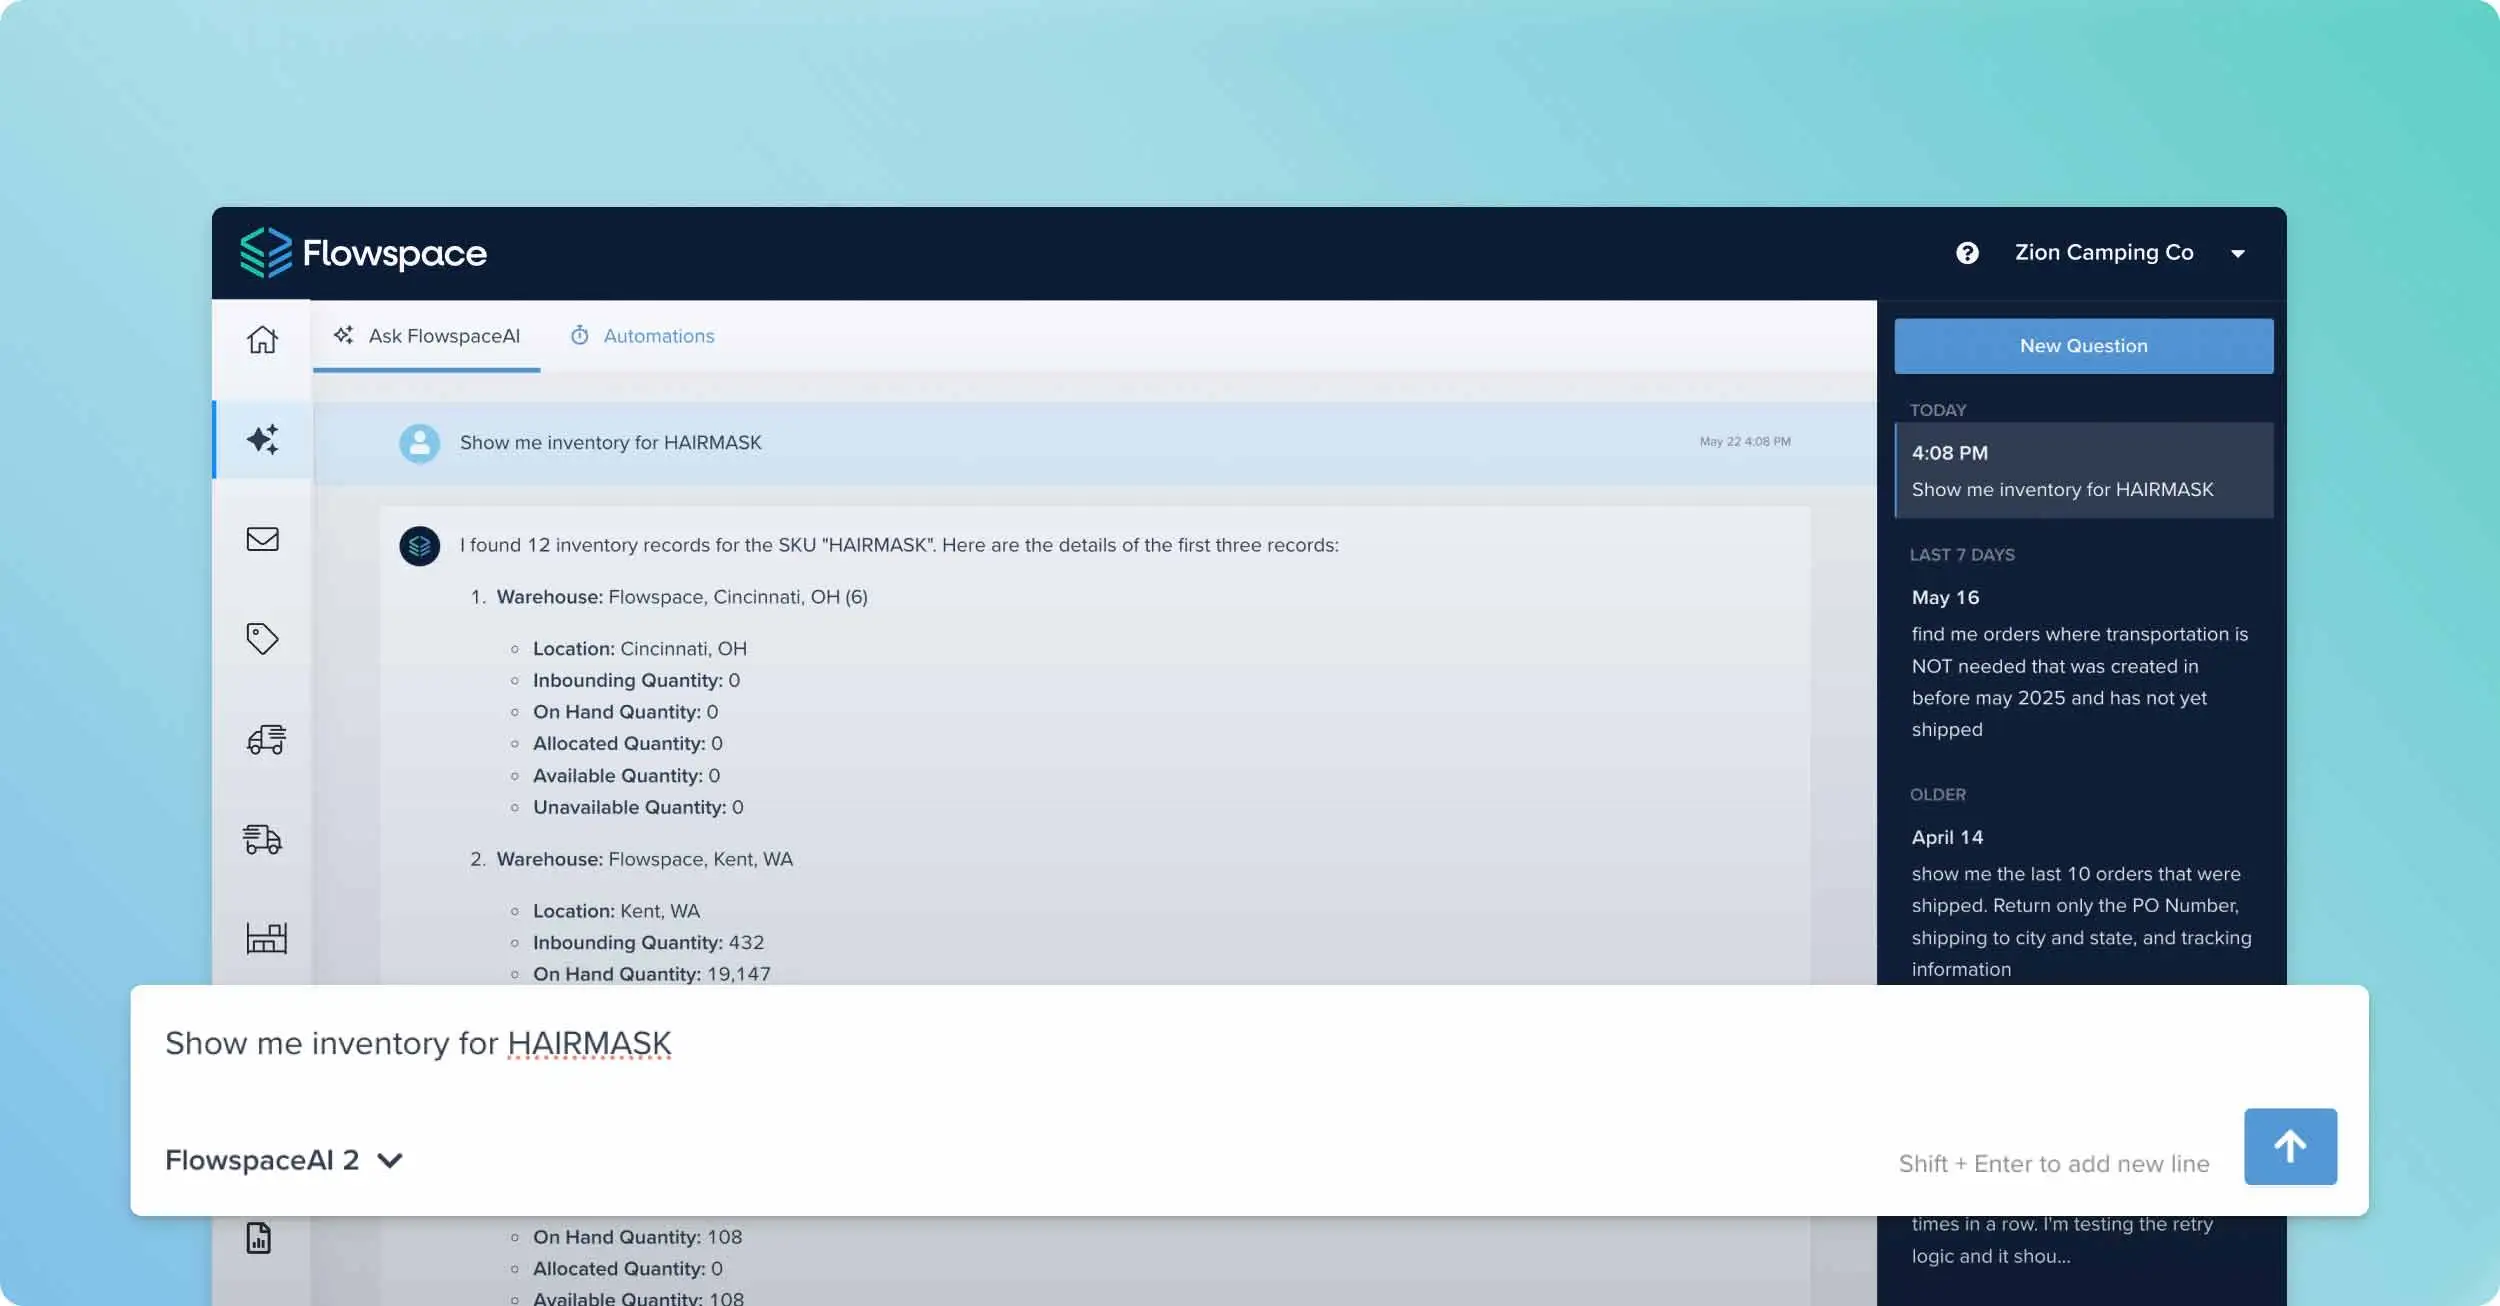Open the Home icon in the sidebar
Screen dimensions: 2500x1306
click(262, 340)
